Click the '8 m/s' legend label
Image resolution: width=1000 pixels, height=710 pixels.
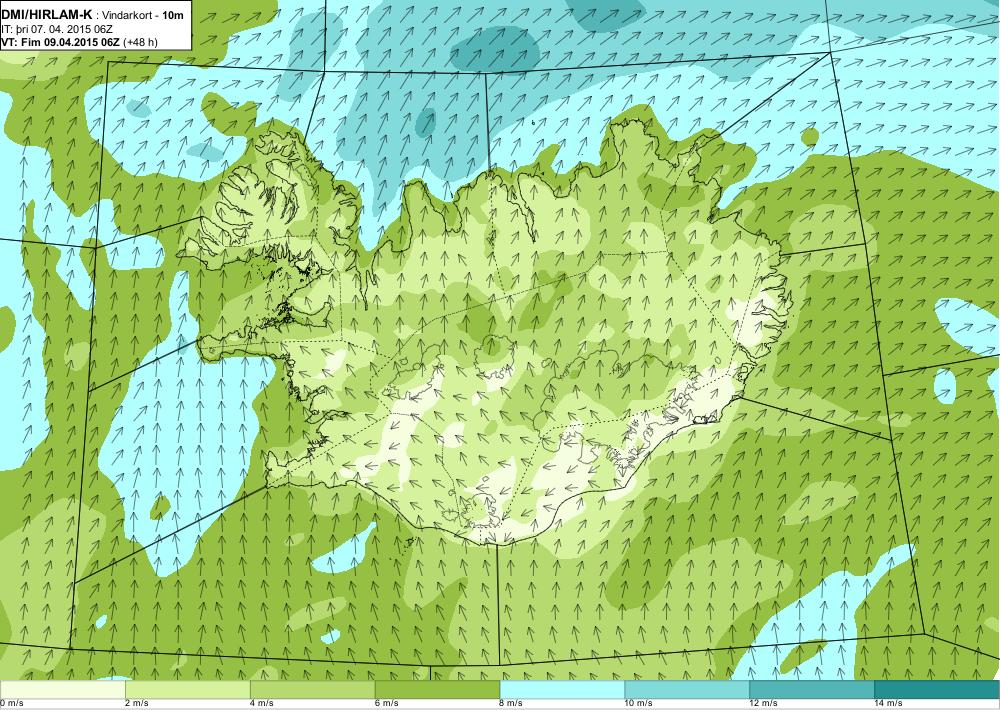[x=512, y=704]
